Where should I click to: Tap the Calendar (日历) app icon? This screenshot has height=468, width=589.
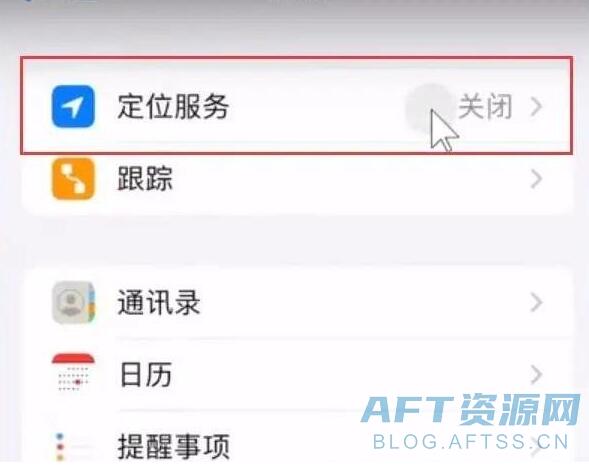point(73,373)
